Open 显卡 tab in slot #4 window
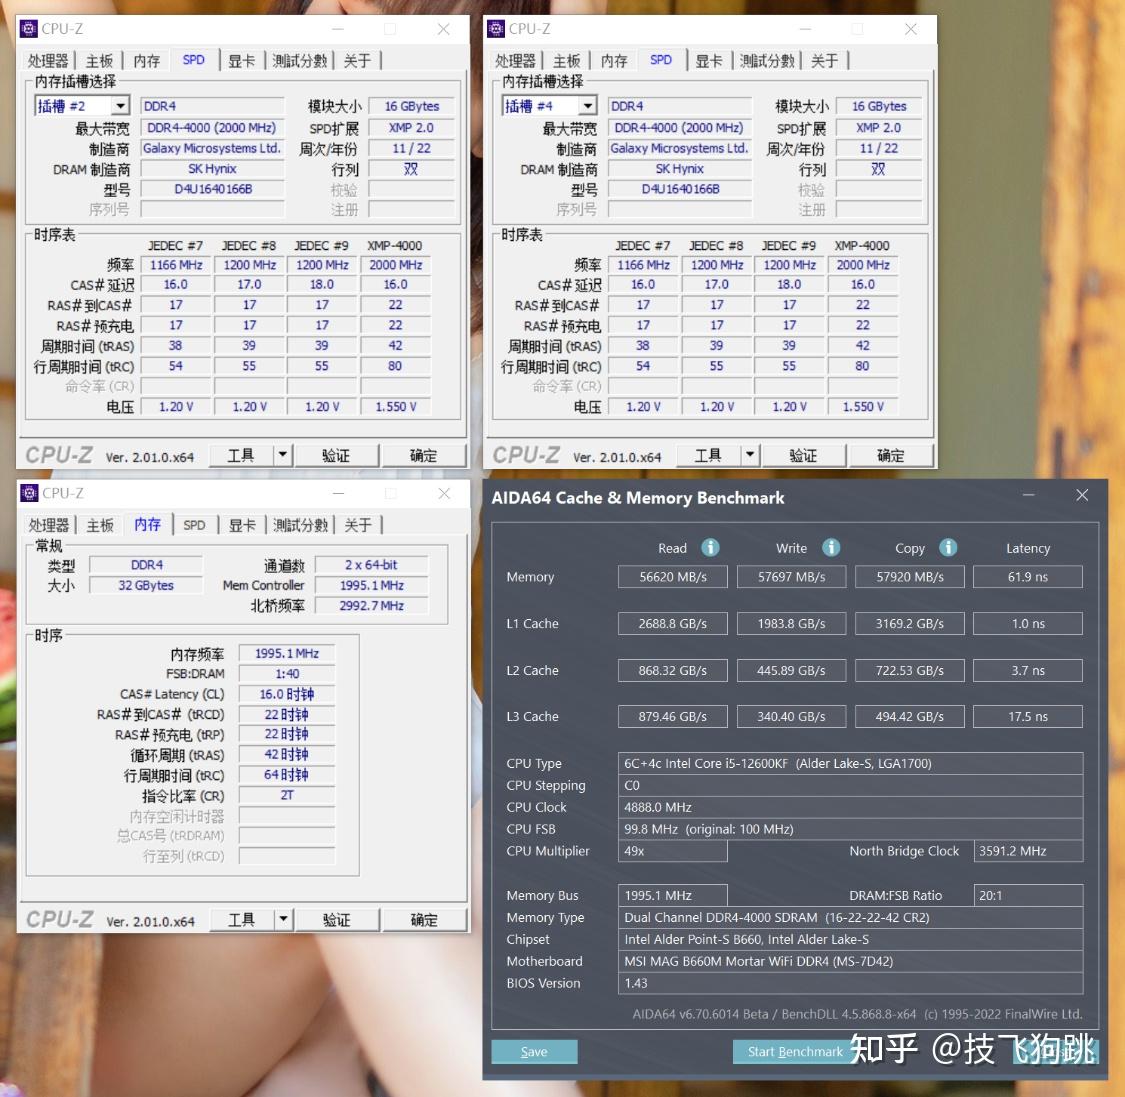The image size is (1125, 1097). 709,61
